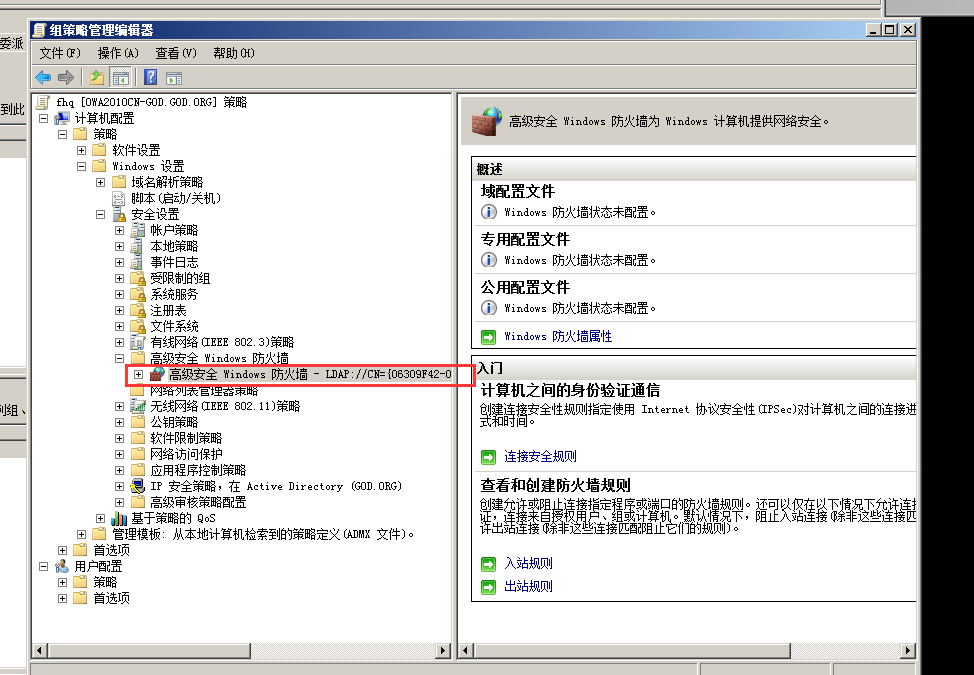The width and height of the screenshot is (974, 675).
Task: Click the 基于策略的 QoS chart icon
Action: pyautogui.click(x=119, y=518)
